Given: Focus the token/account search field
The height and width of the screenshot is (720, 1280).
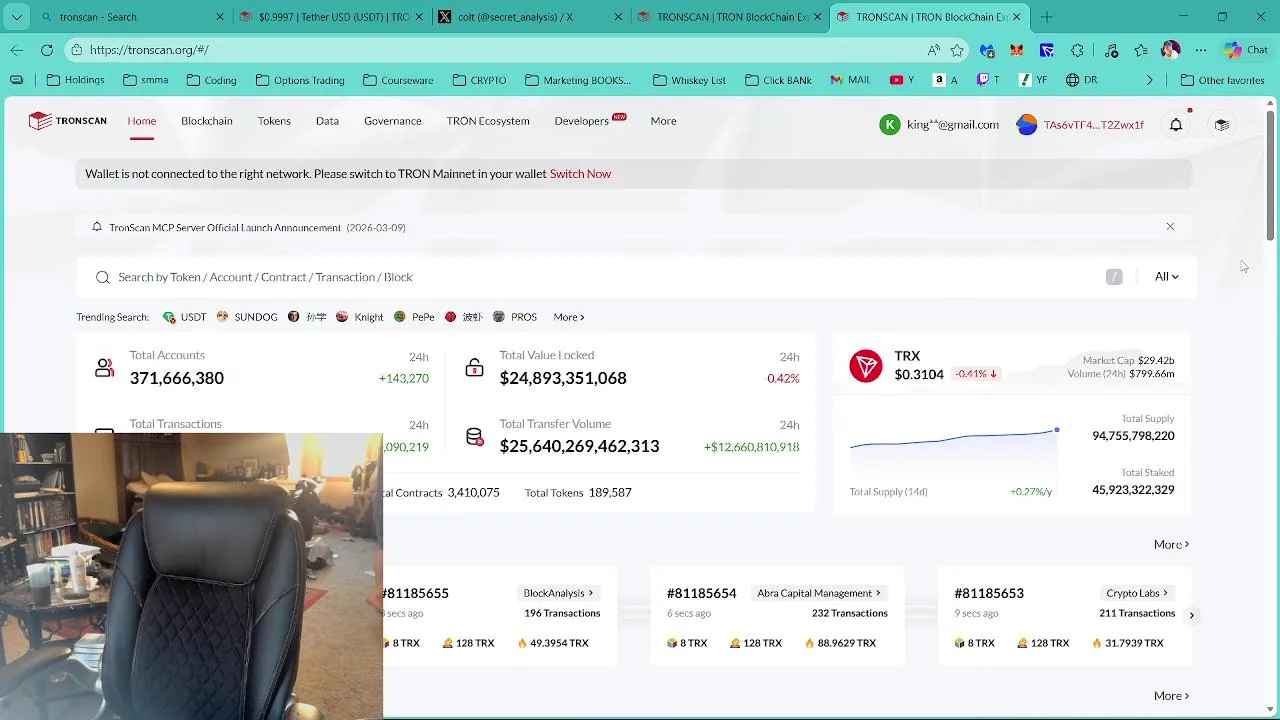Looking at the screenshot, I should click(600, 277).
